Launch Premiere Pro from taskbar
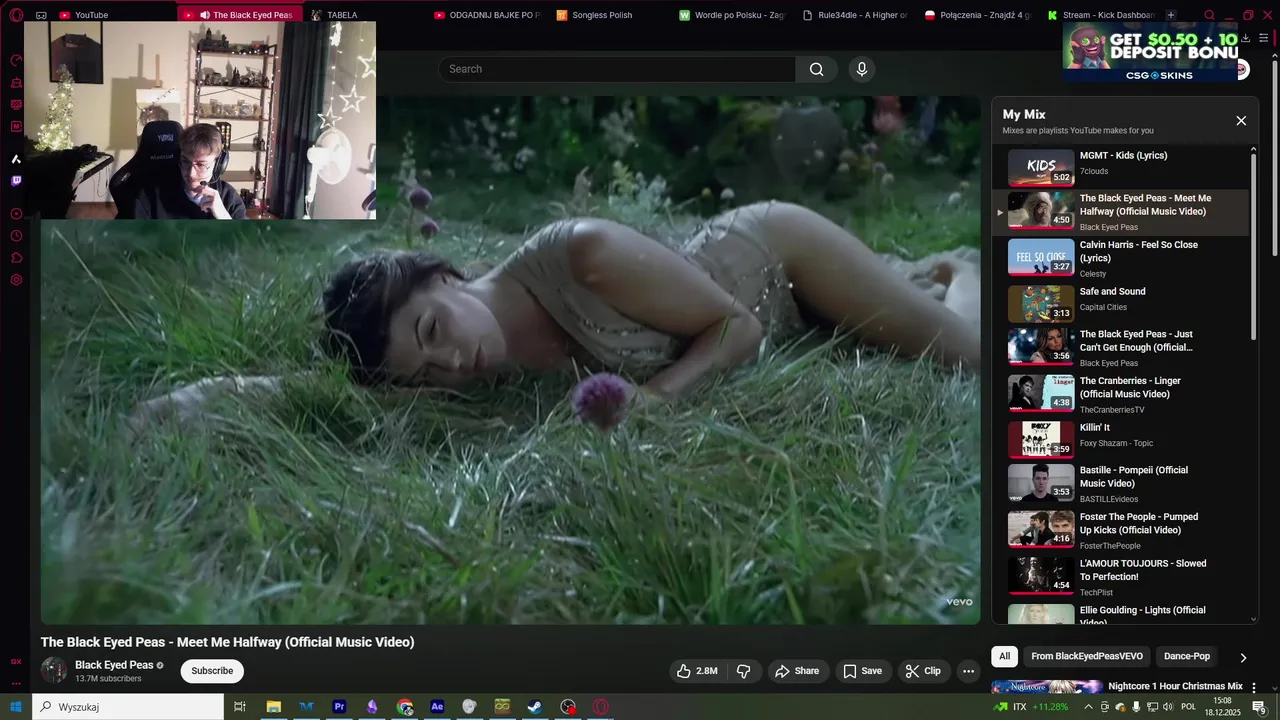This screenshot has width=1280, height=720. 339,707
